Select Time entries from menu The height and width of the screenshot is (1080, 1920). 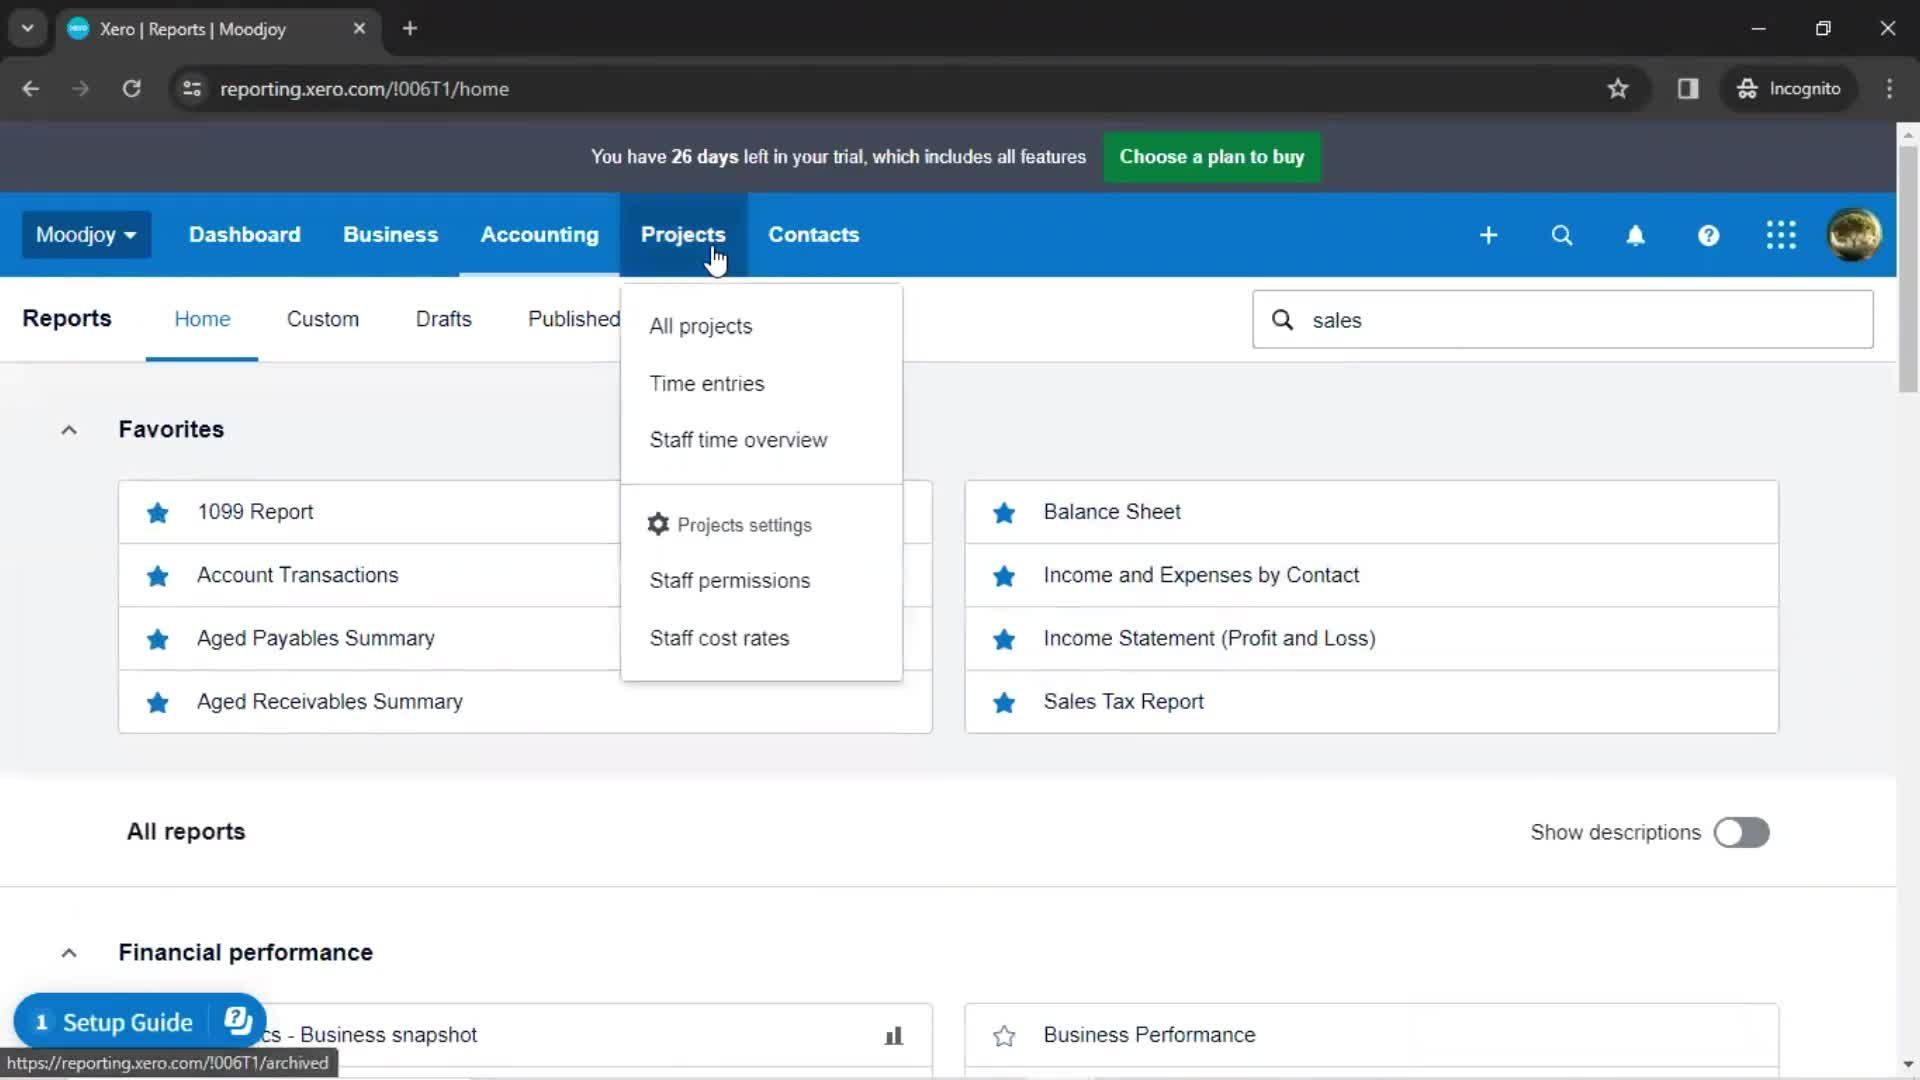[761, 383]
